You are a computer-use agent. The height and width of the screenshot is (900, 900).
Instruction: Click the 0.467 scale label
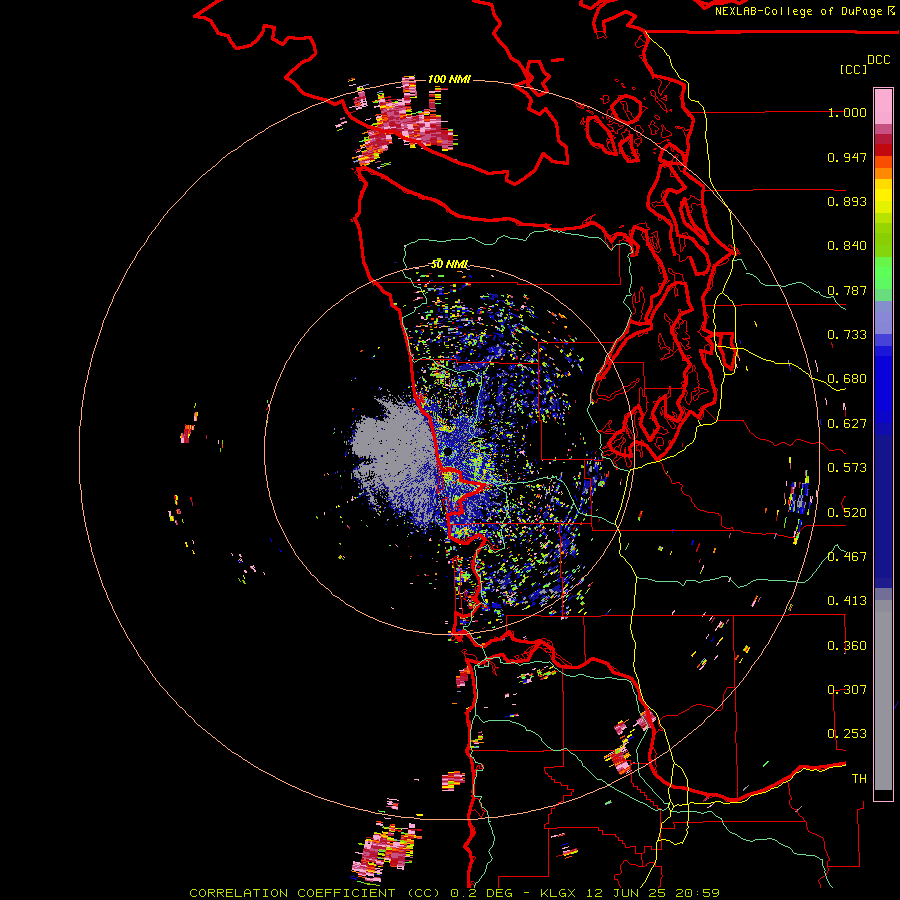click(x=847, y=557)
